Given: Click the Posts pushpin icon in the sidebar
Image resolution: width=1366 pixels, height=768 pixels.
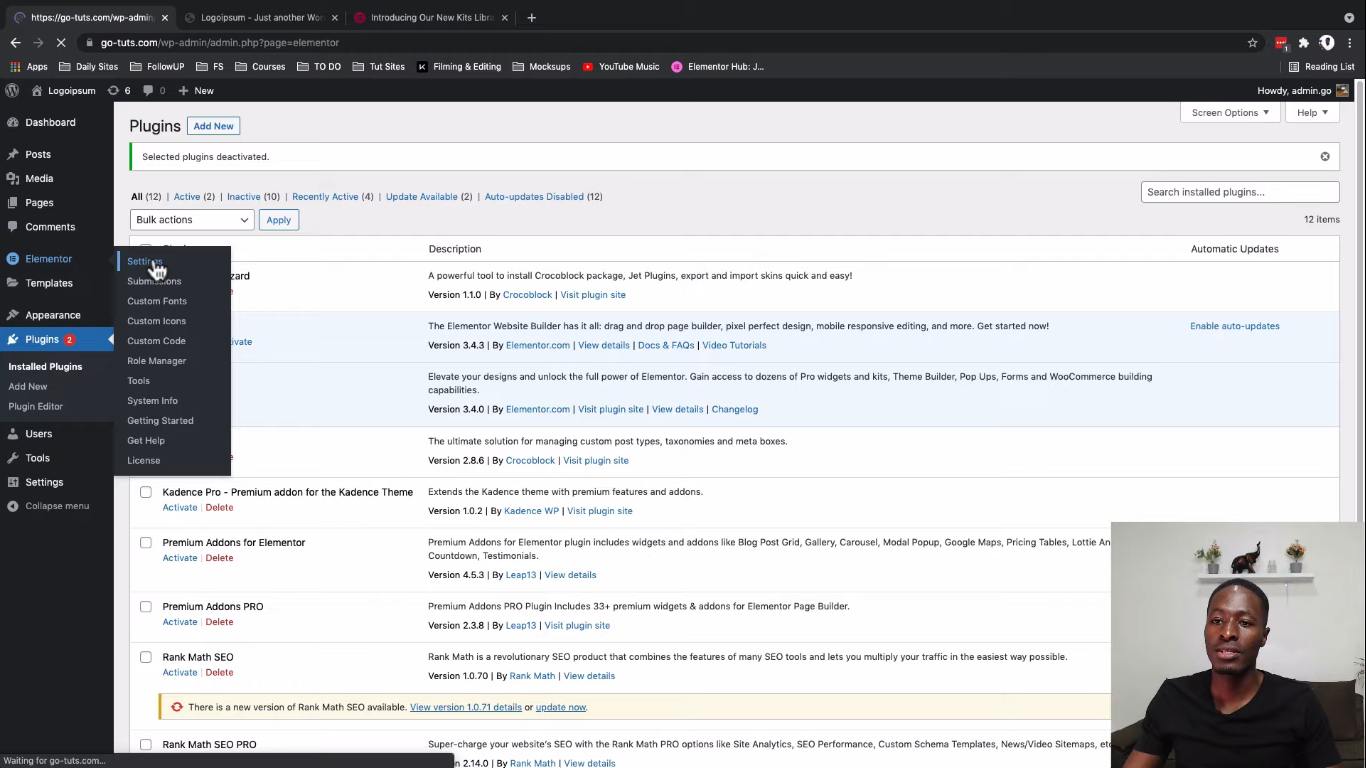Looking at the screenshot, I should pos(13,154).
